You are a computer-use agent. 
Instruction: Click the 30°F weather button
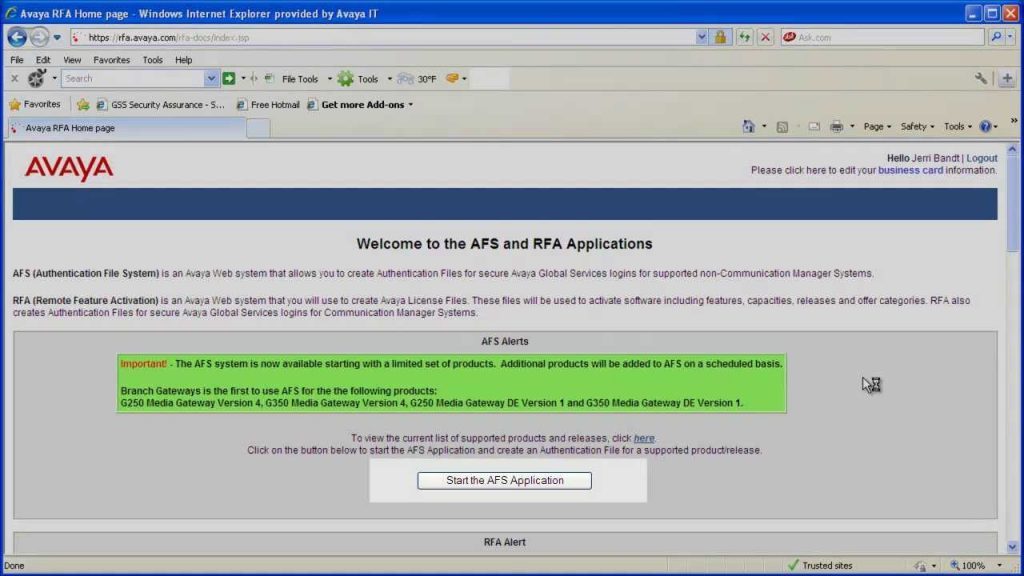click(x=417, y=78)
